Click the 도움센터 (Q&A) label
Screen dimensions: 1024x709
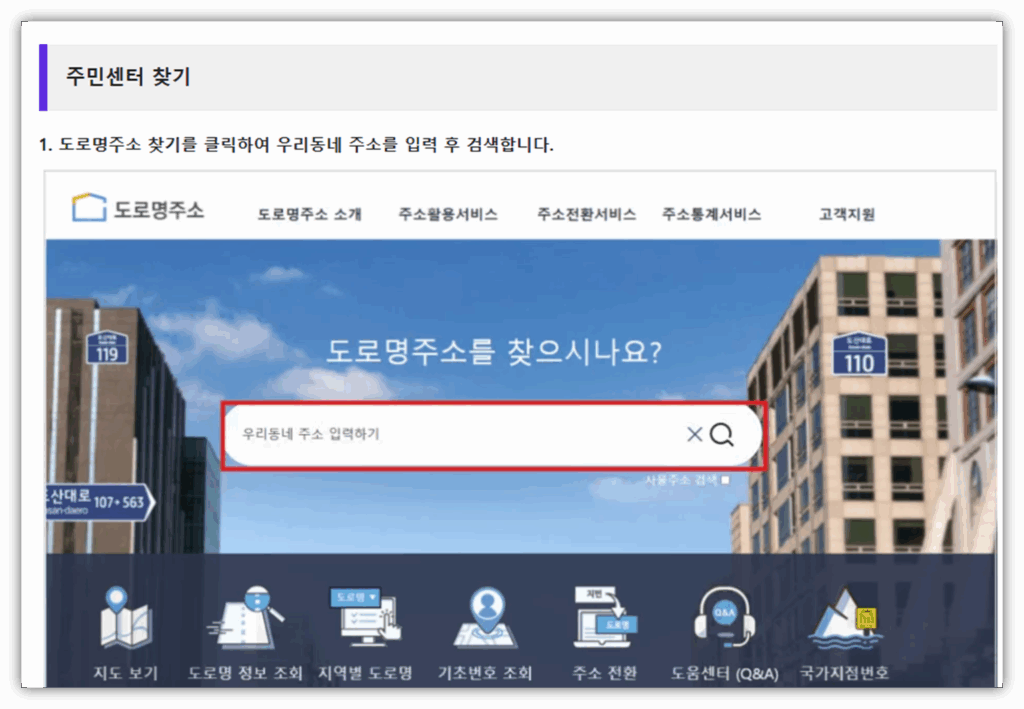point(724,673)
